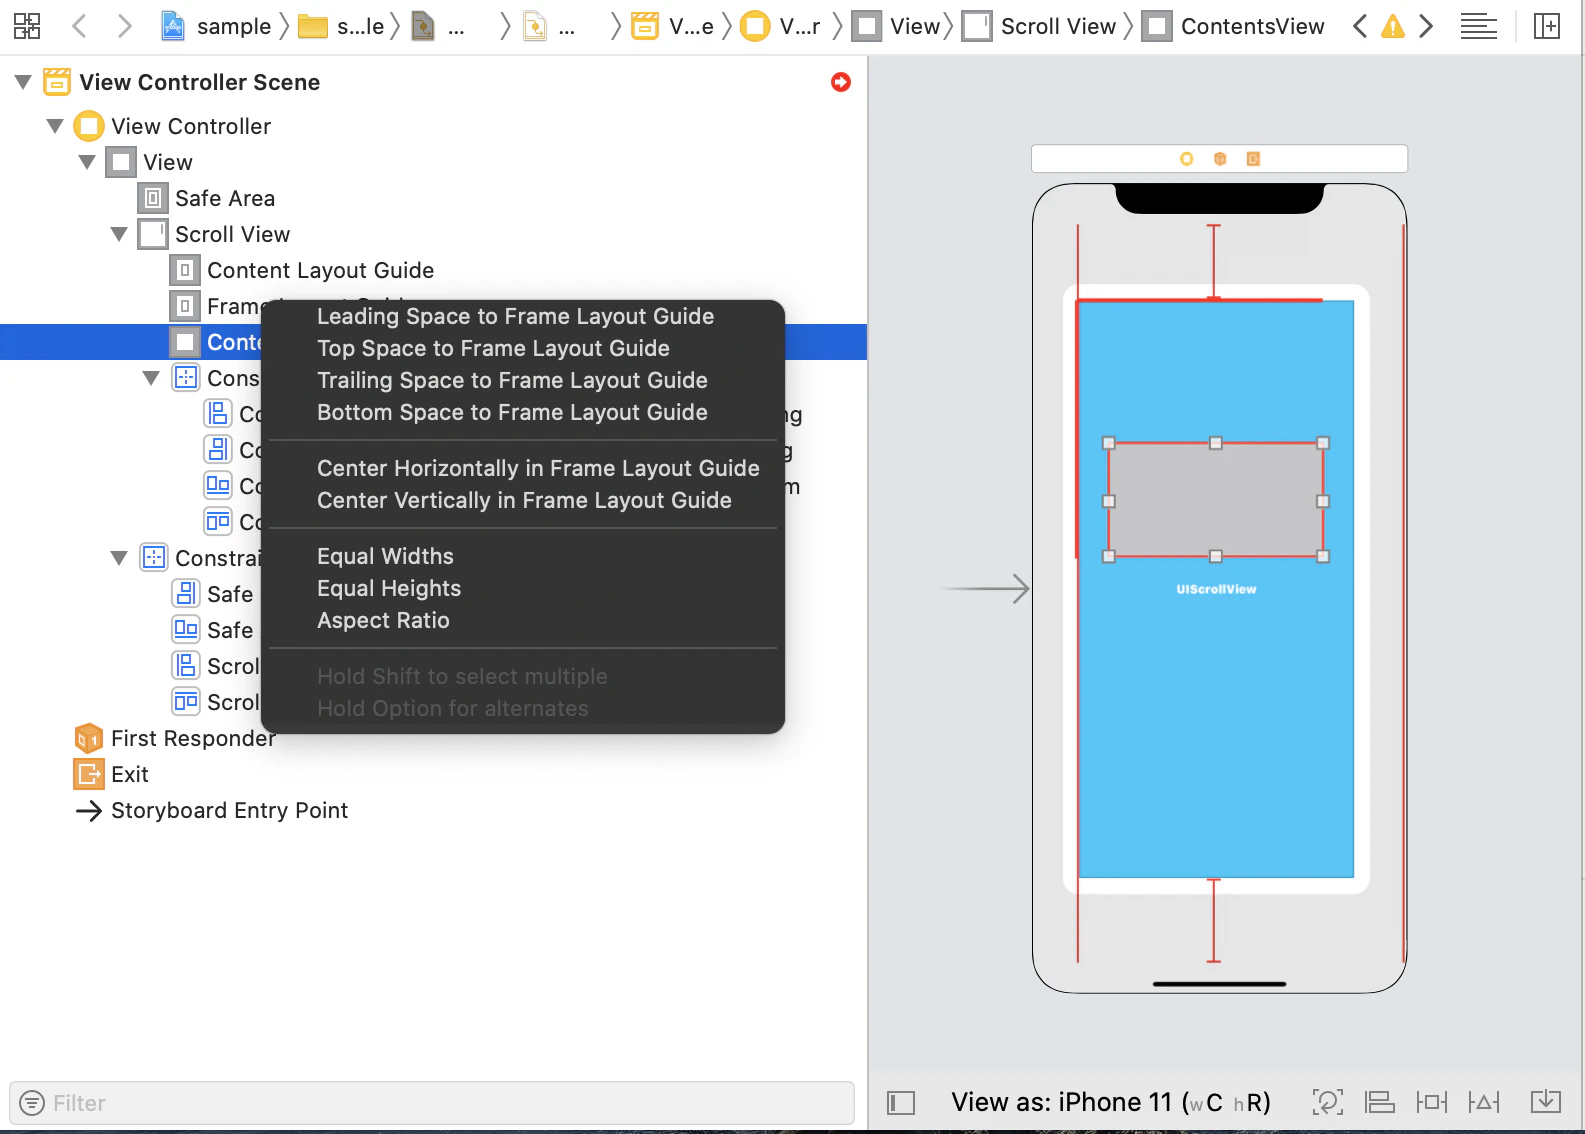This screenshot has width=1585, height=1134.
Task: Select First Responder cube in scene dock
Action: pyautogui.click(x=1220, y=159)
